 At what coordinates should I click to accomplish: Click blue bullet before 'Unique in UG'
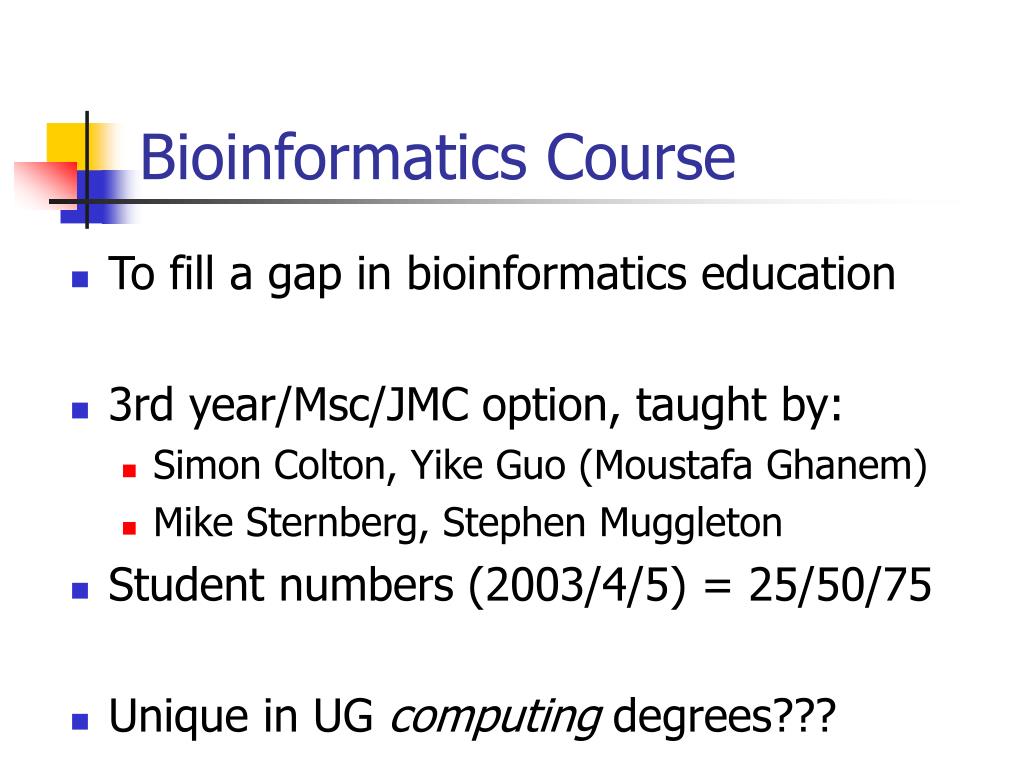(80, 721)
